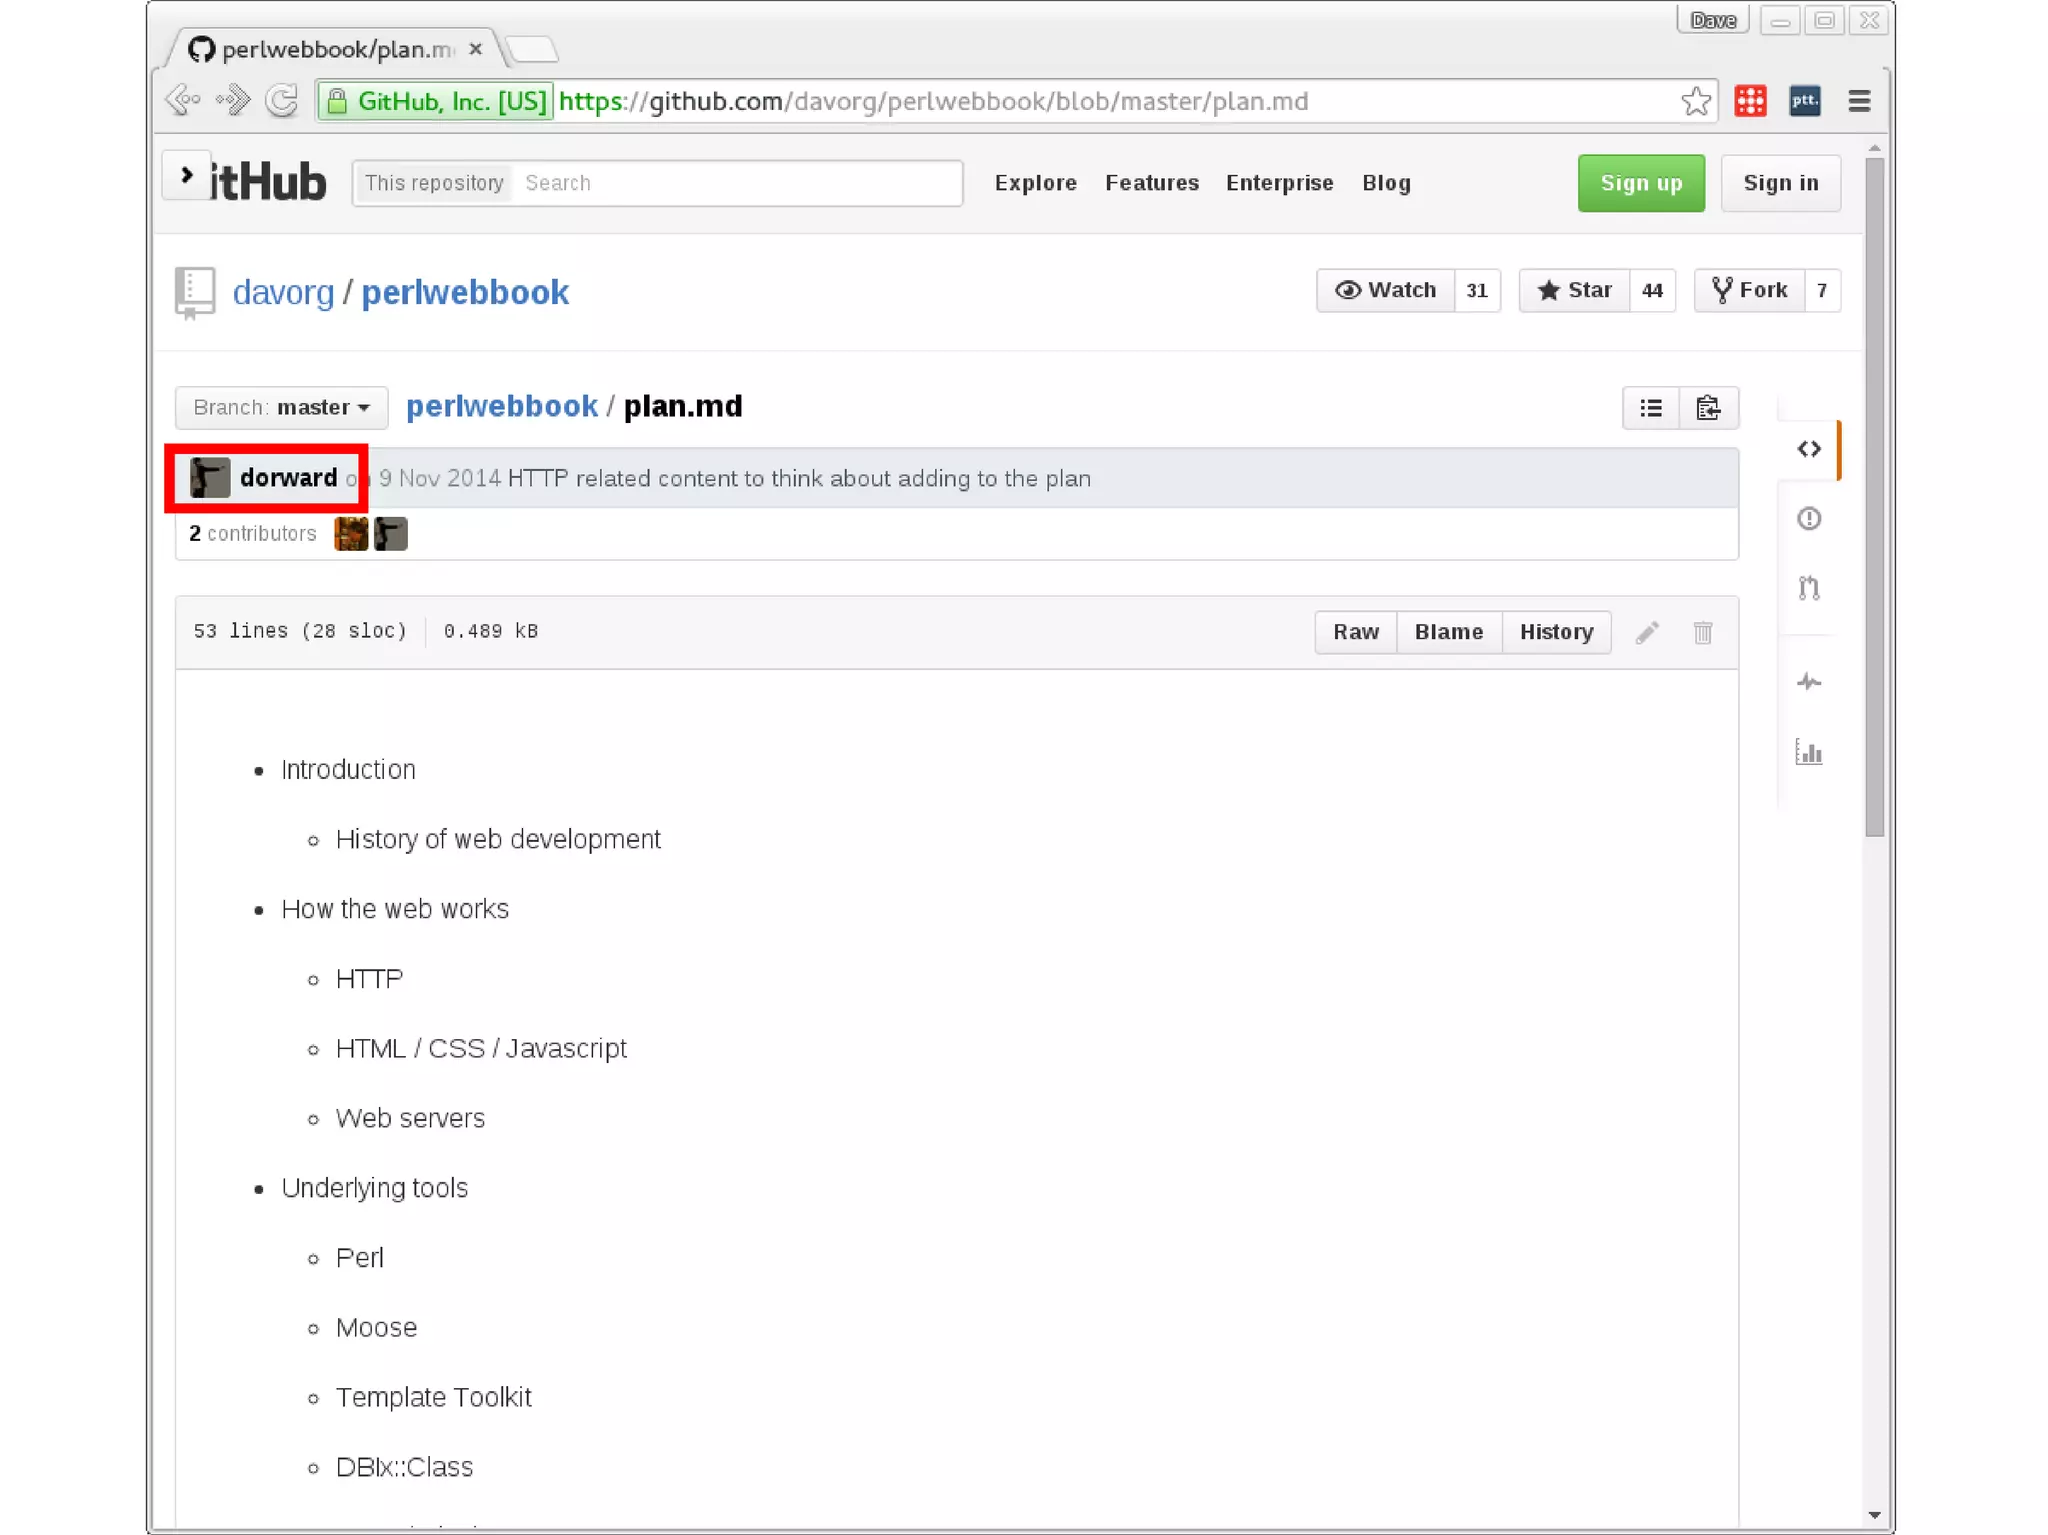This screenshot has width=2048, height=1535.
Task: Open the Blame view
Action: click(x=1447, y=632)
